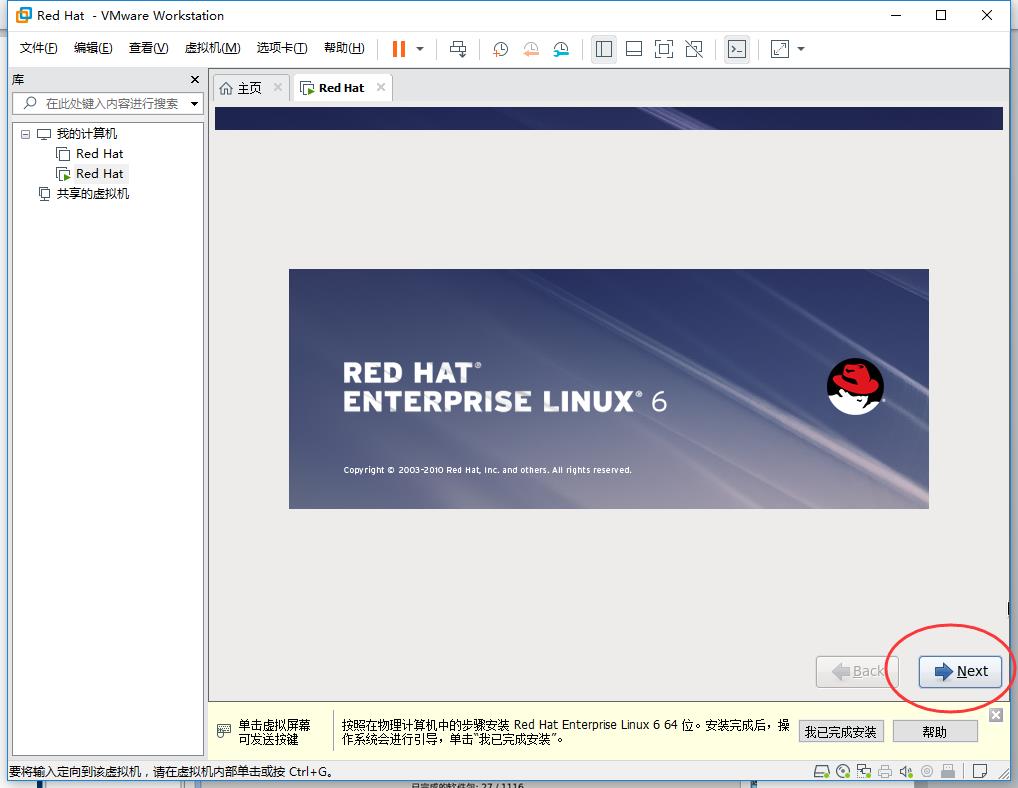This screenshot has height=788, width=1018.
Task: Click the network adapter status icon
Action: tap(863, 771)
